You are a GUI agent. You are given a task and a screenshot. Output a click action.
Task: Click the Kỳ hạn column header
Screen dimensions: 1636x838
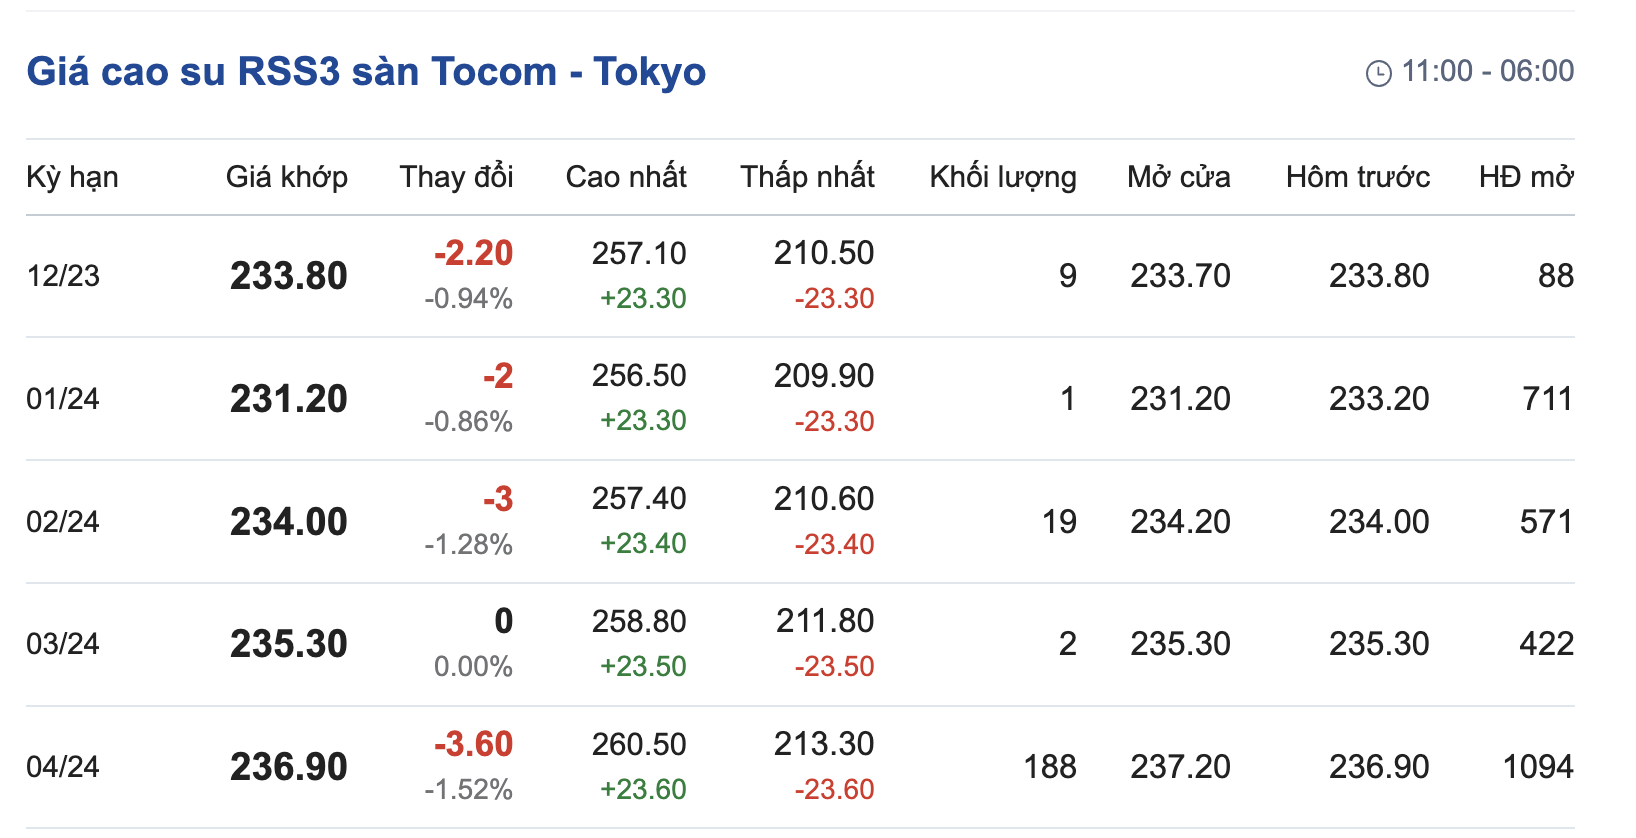click(72, 177)
